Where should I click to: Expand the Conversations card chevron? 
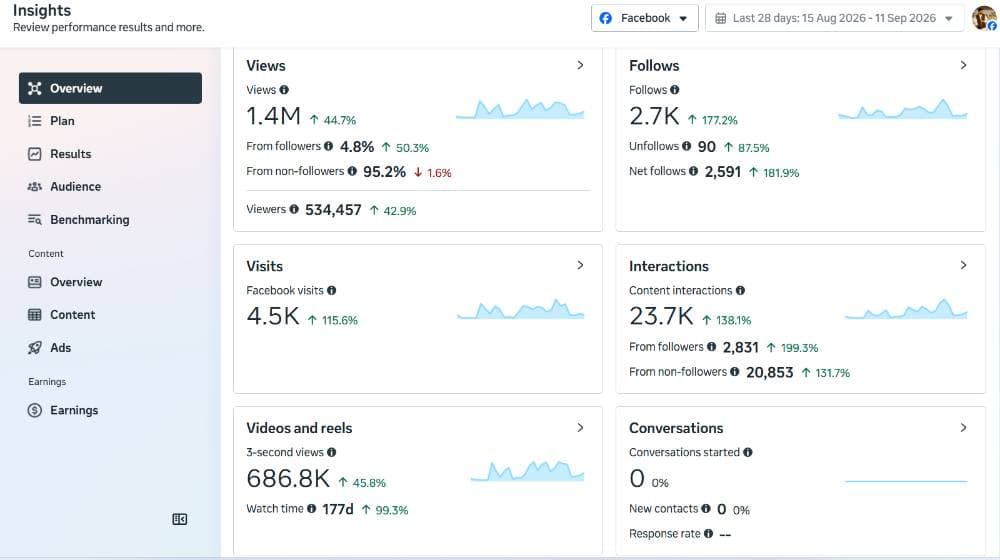963,427
